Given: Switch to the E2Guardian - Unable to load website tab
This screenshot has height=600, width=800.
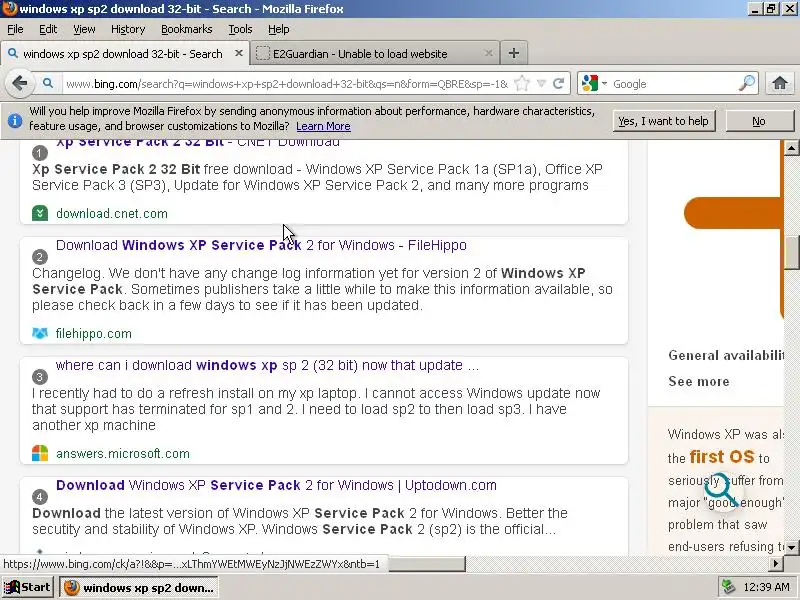Looking at the screenshot, I should 374,53.
